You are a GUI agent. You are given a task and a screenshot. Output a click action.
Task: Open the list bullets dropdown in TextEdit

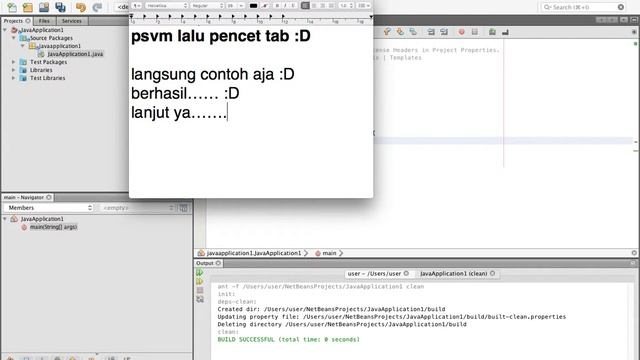[x=363, y=6]
